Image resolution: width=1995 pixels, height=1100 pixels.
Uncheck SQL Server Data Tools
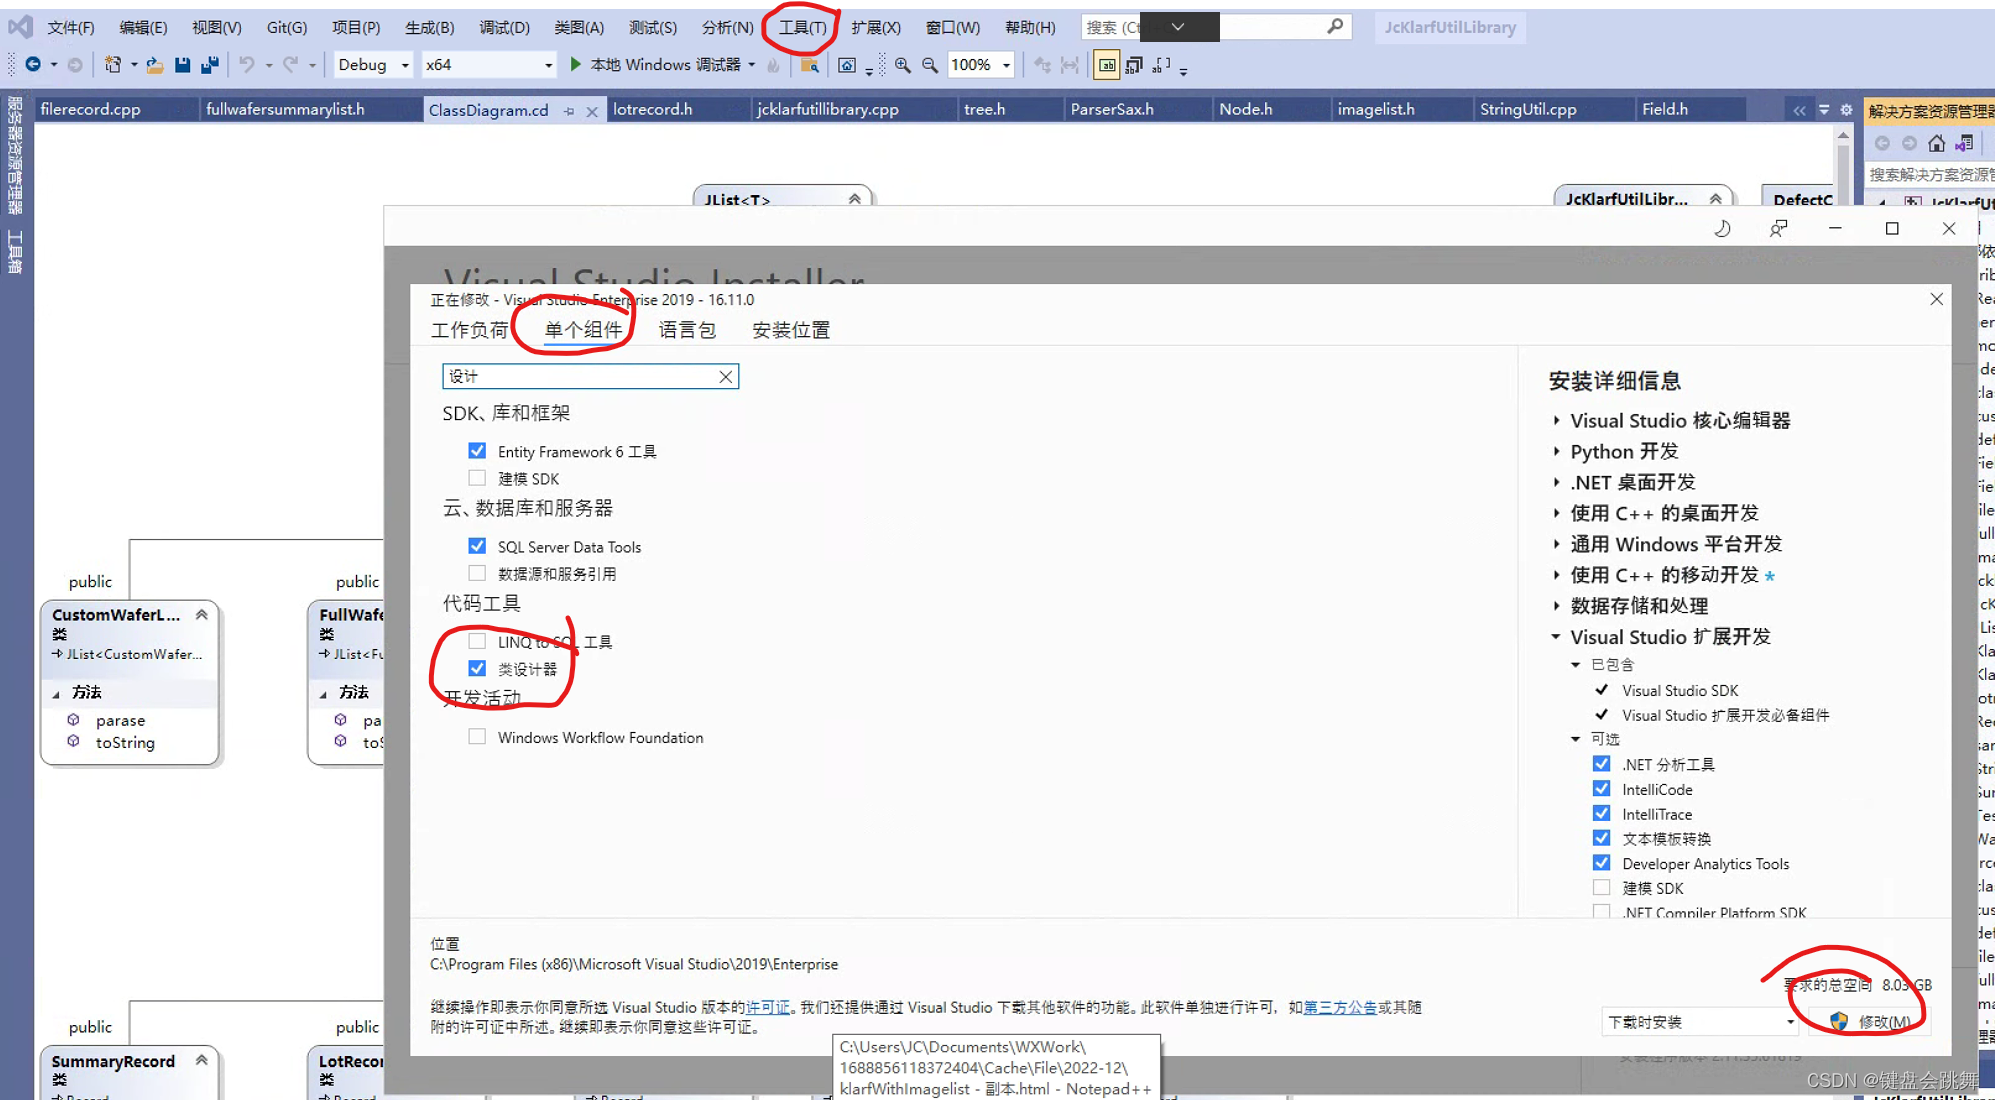pyautogui.click(x=477, y=546)
